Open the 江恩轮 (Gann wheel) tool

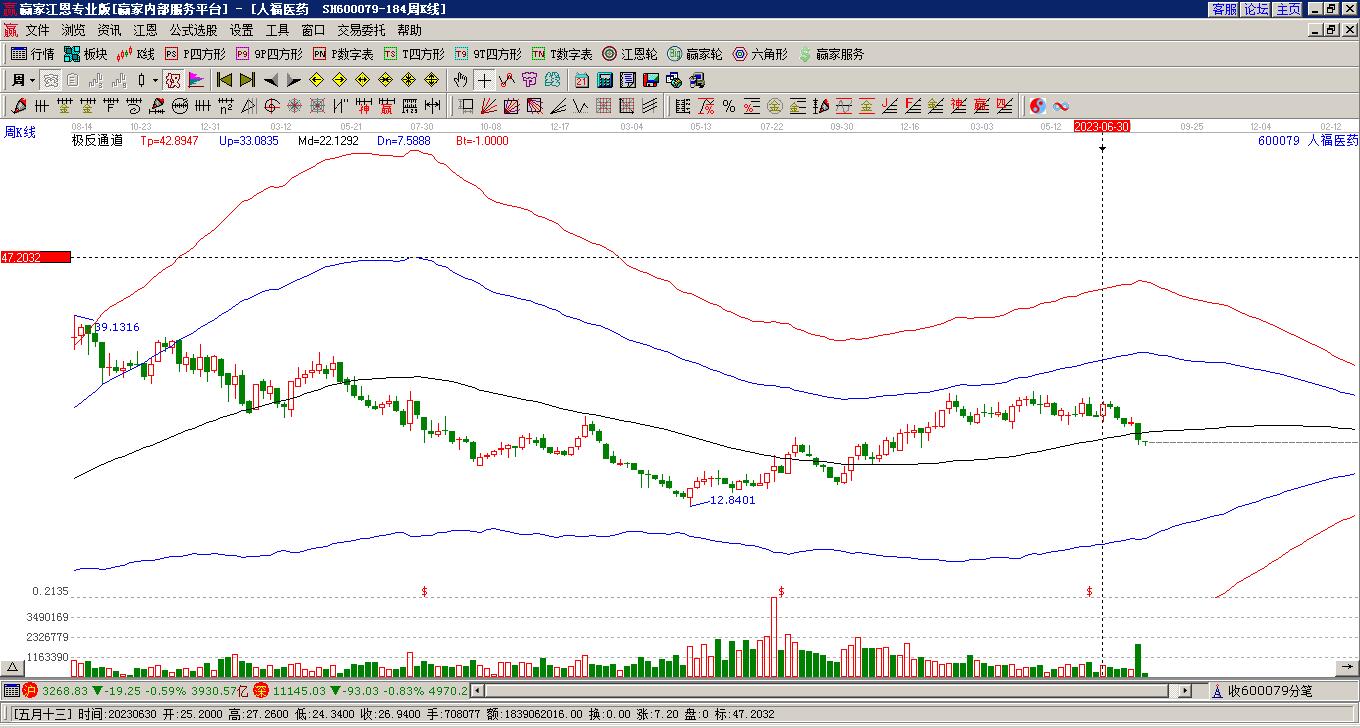tap(629, 54)
